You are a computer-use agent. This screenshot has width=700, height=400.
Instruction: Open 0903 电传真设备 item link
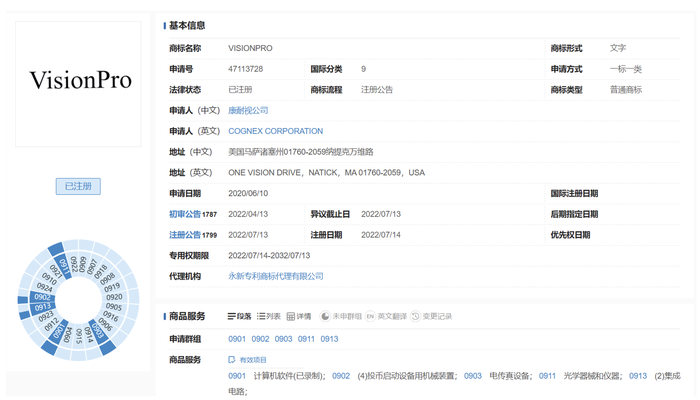pos(472,376)
